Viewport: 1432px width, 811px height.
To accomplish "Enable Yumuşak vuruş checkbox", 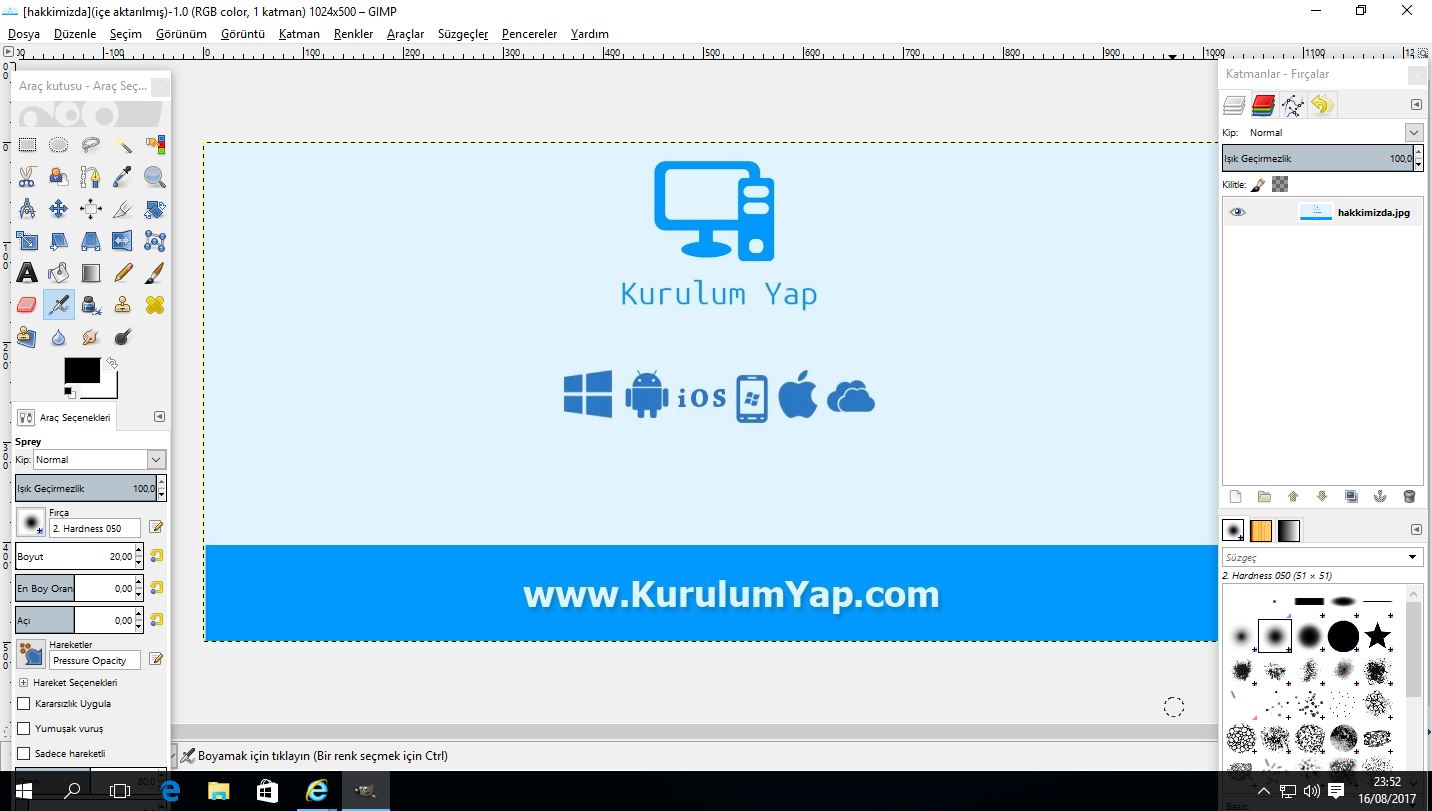I will pos(24,729).
